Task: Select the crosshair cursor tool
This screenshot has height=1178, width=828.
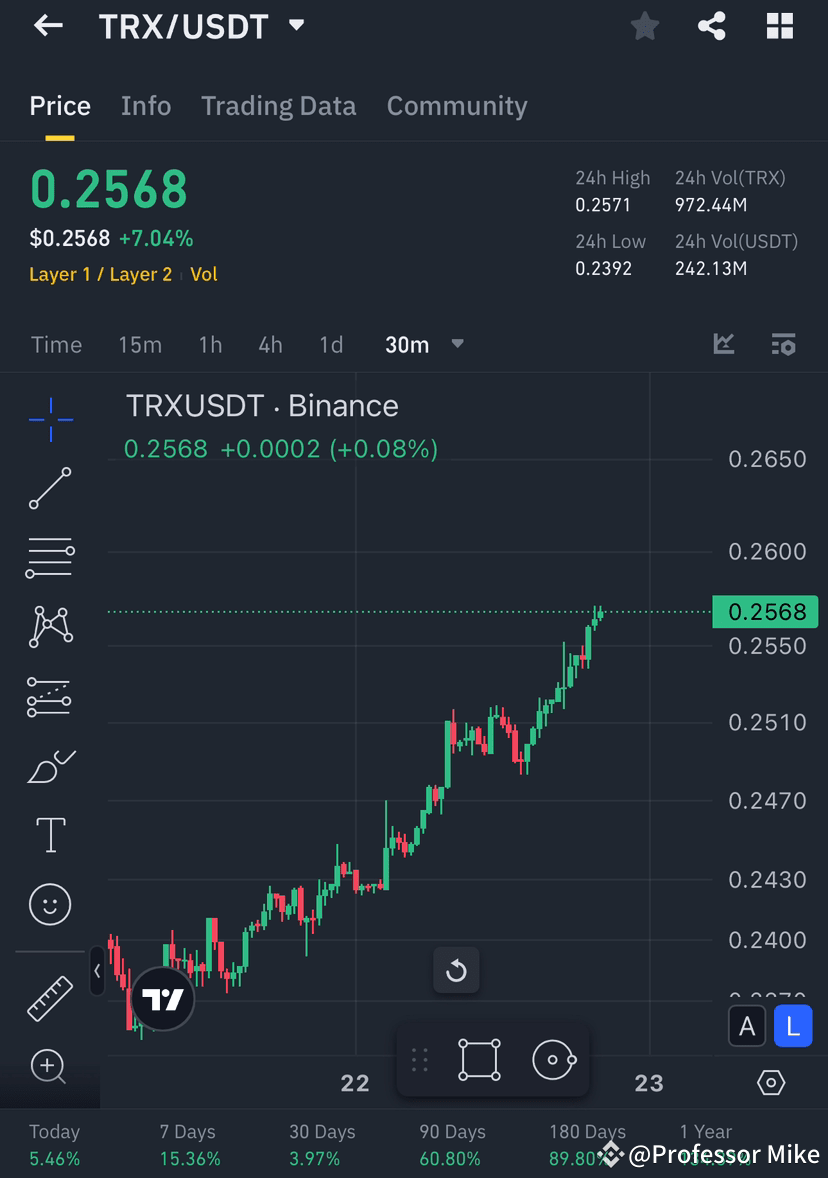Action: coord(50,419)
